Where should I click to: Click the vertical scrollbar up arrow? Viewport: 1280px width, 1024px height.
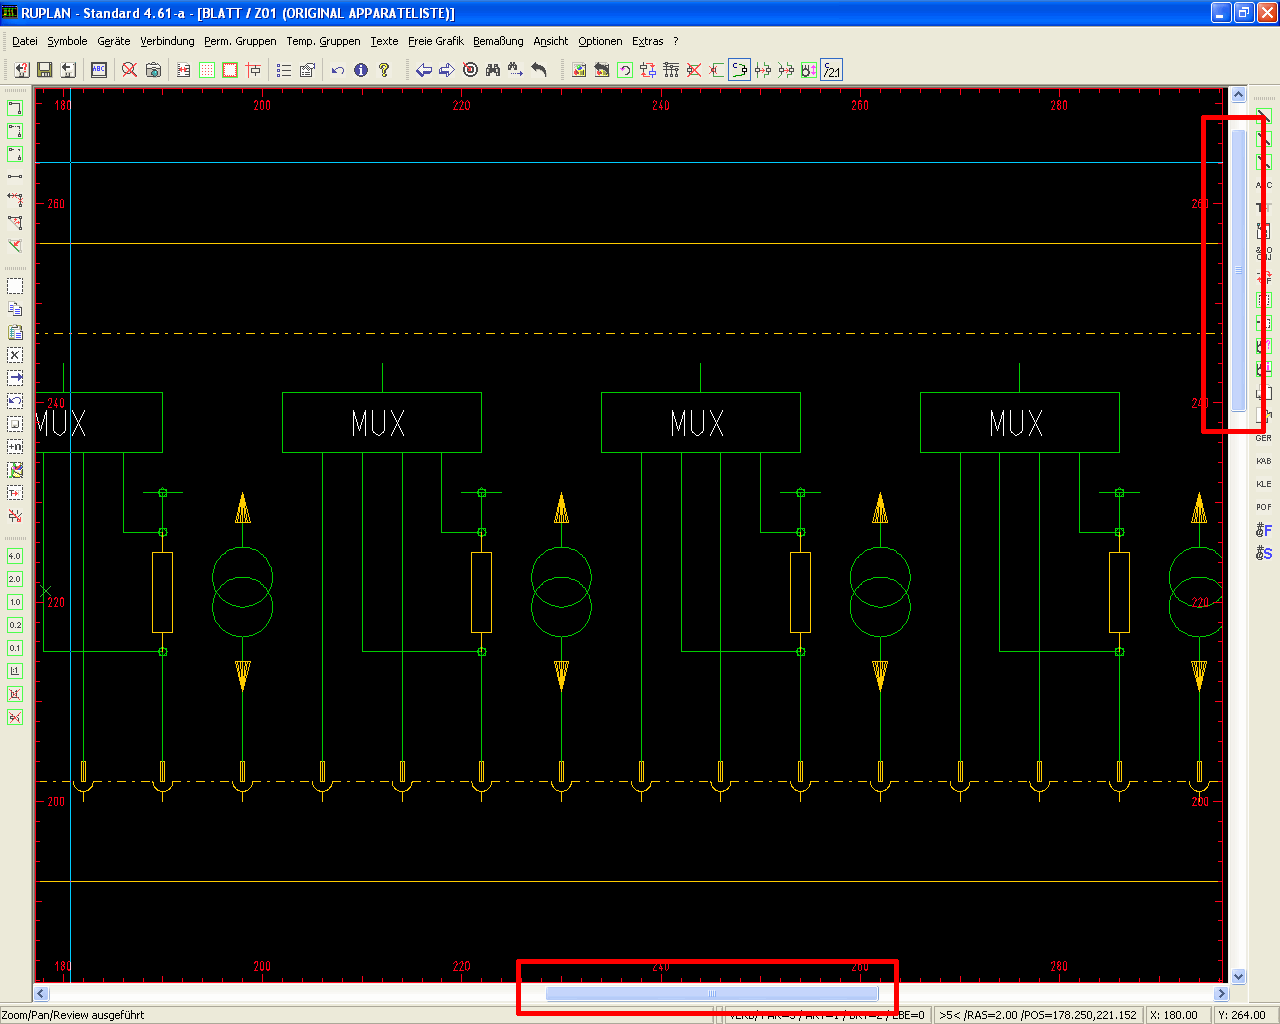click(x=1239, y=95)
